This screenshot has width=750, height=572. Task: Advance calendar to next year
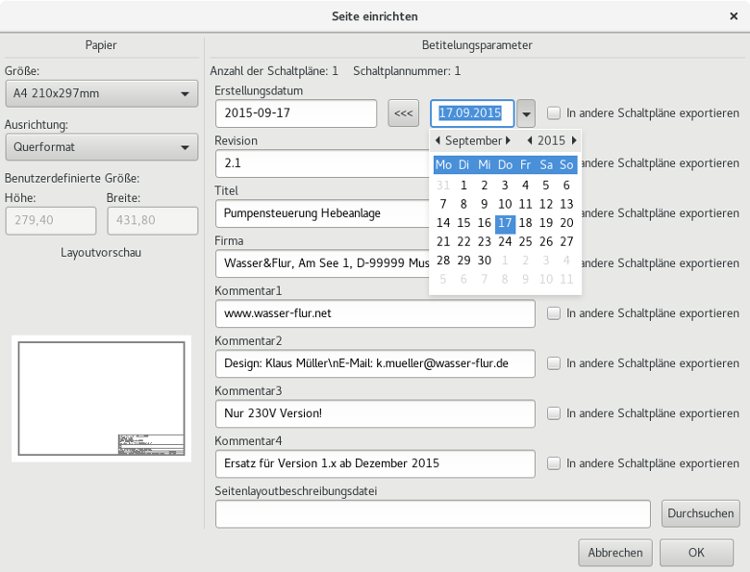(574, 141)
